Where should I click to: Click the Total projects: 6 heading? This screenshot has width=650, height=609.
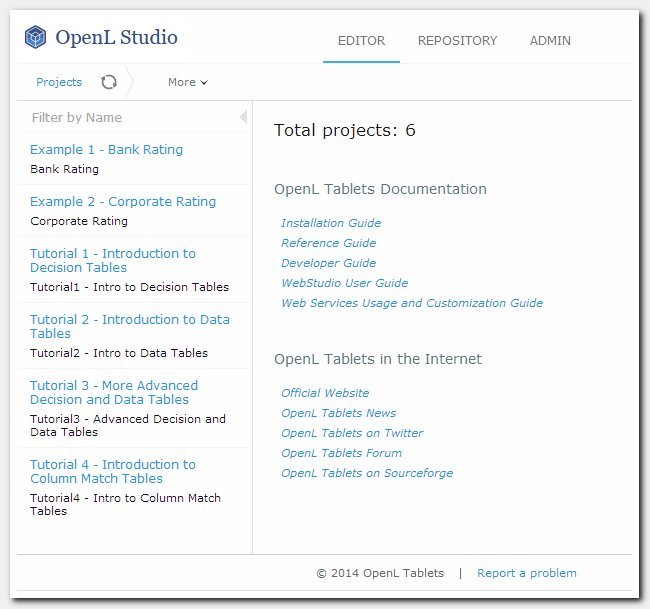pos(345,130)
